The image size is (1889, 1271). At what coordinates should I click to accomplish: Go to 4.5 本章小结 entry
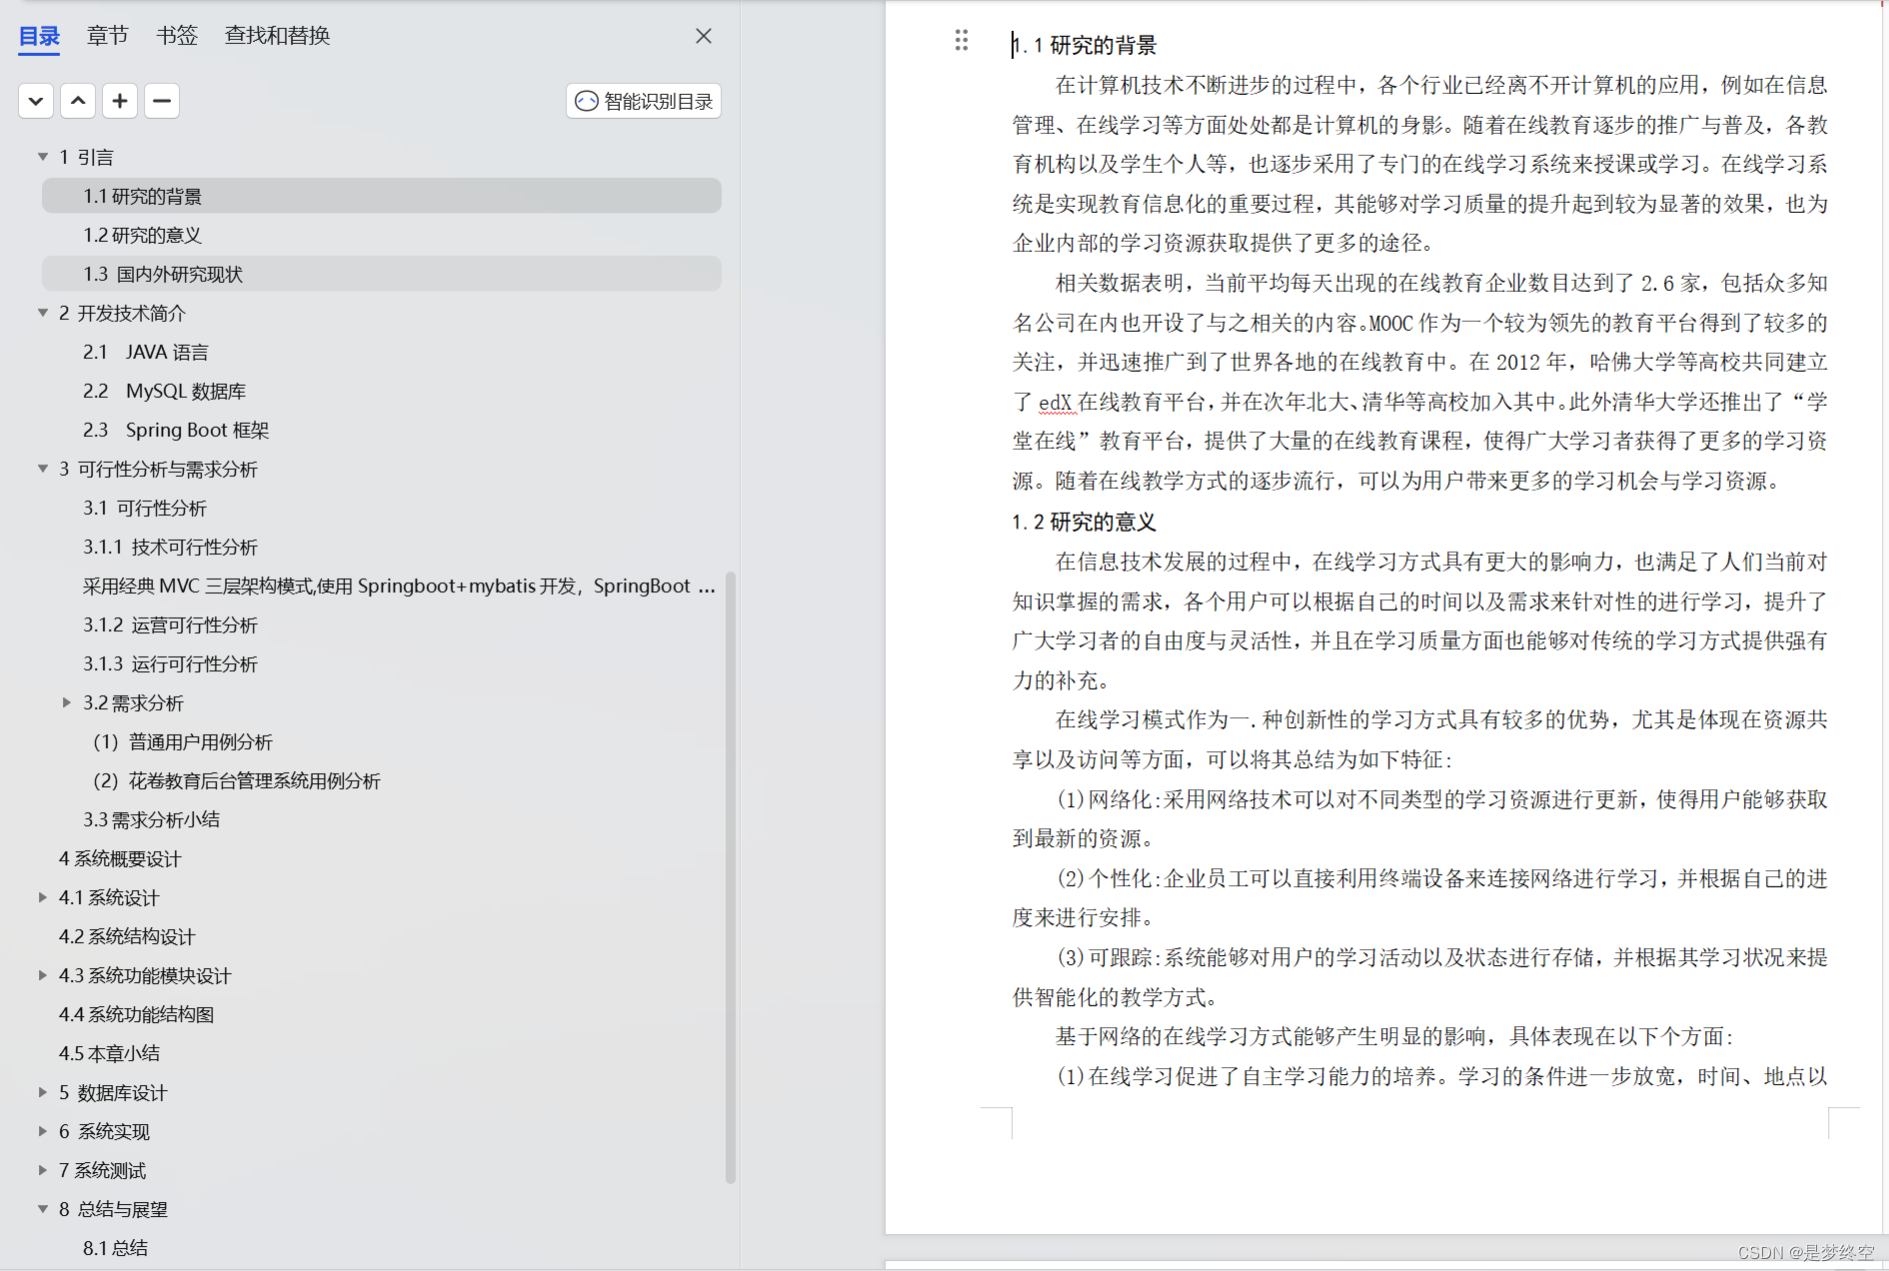(x=109, y=1054)
